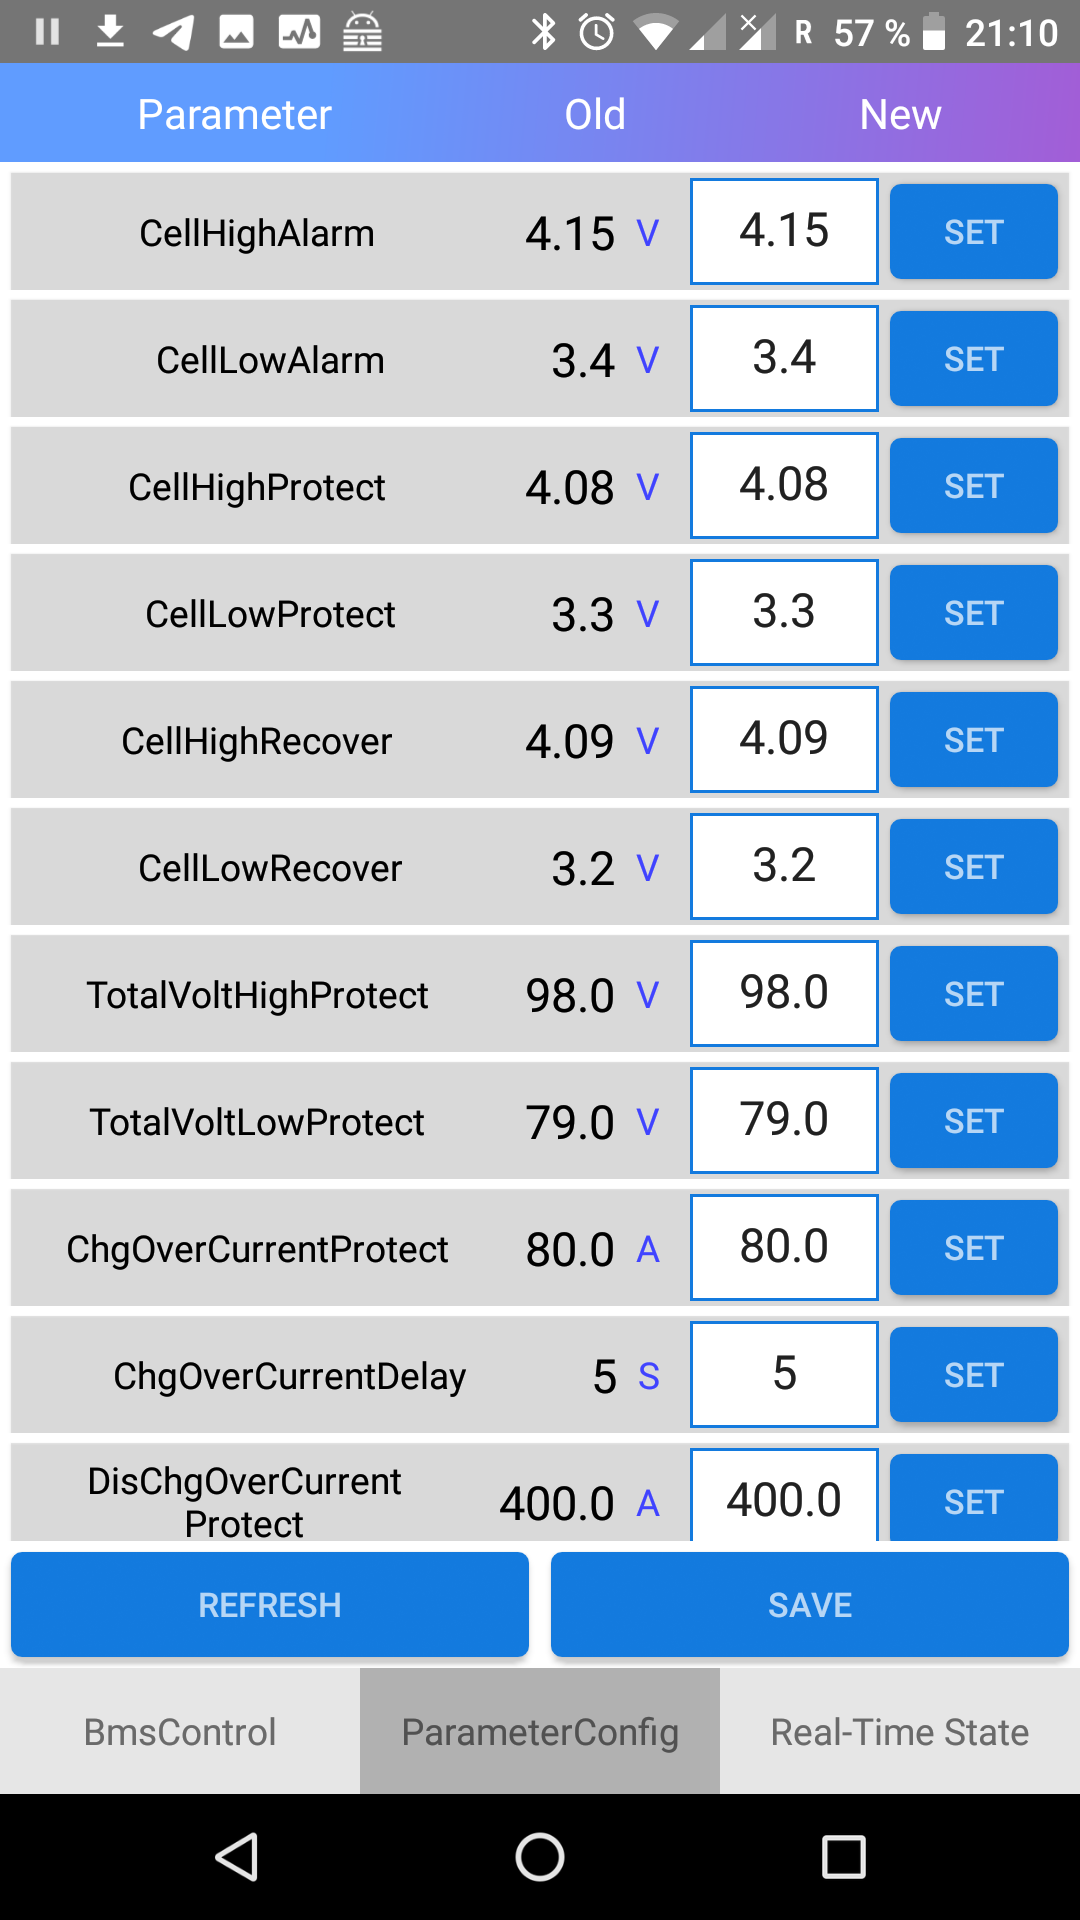Apply SET on the TotalVoltHighProtect row

click(x=973, y=994)
